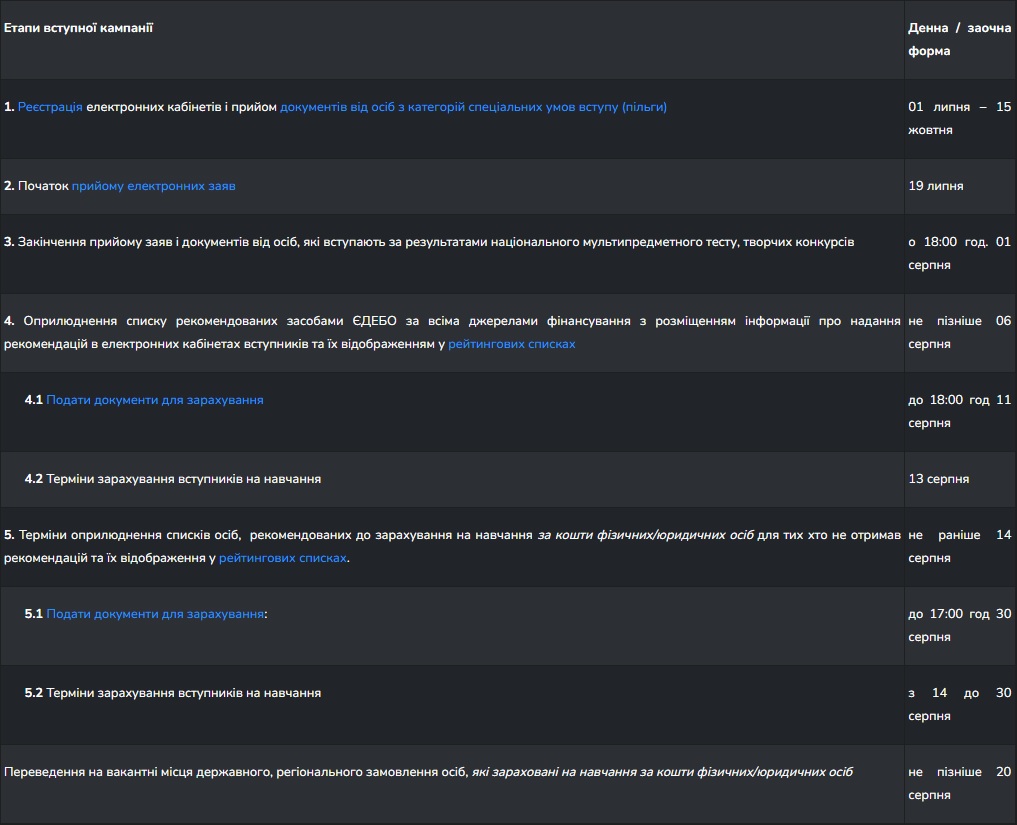Open 'рейтингових списках' link in step 4
The width and height of the screenshot is (1017, 825).
(512, 344)
